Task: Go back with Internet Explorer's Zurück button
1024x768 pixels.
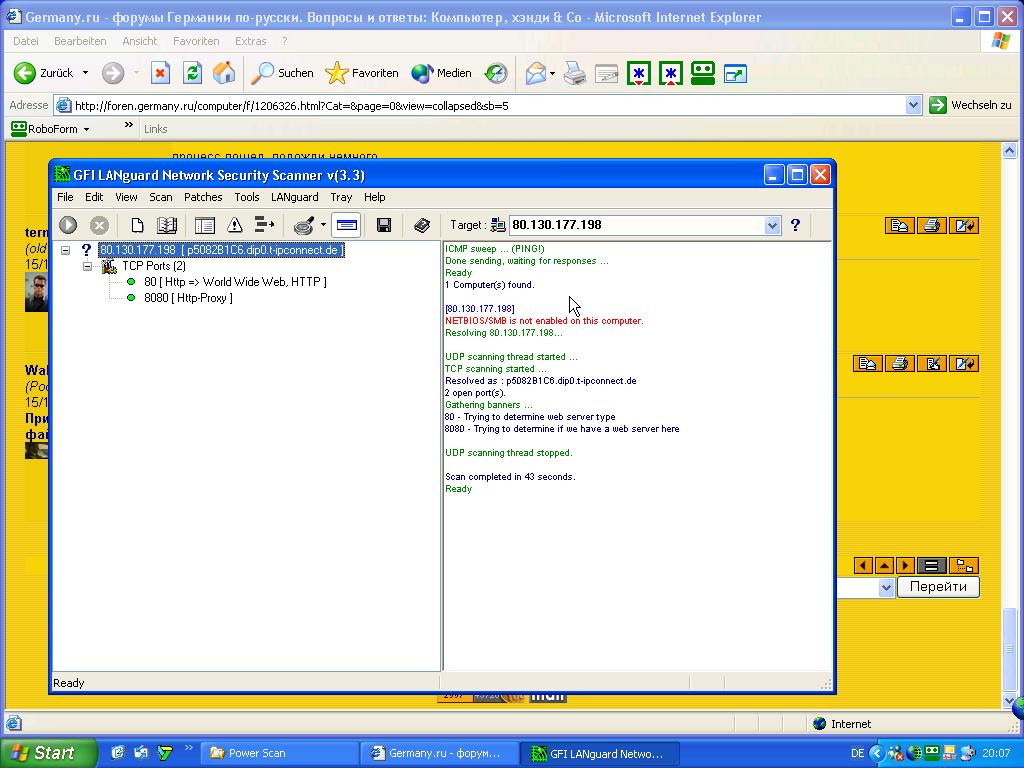Action: (x=44, y=73)
